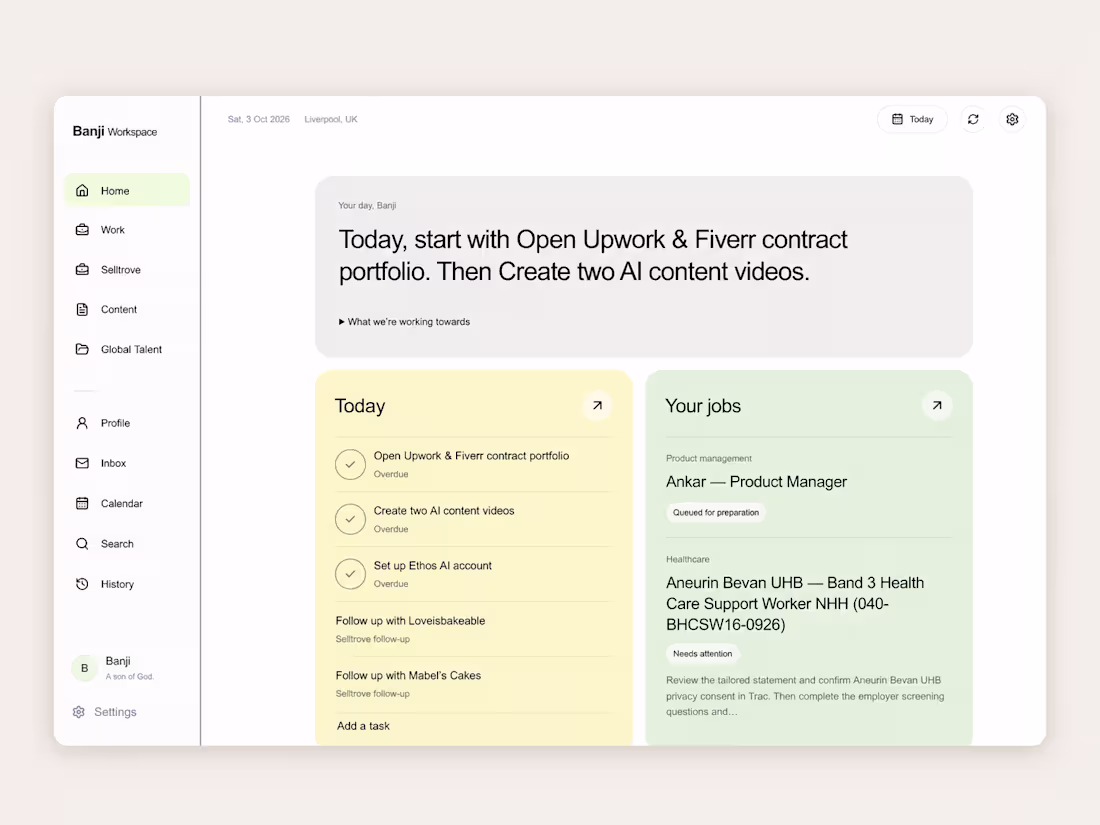Open Follow up with Loveisbakeable task

pyautogui.click(x=410, y=621)
